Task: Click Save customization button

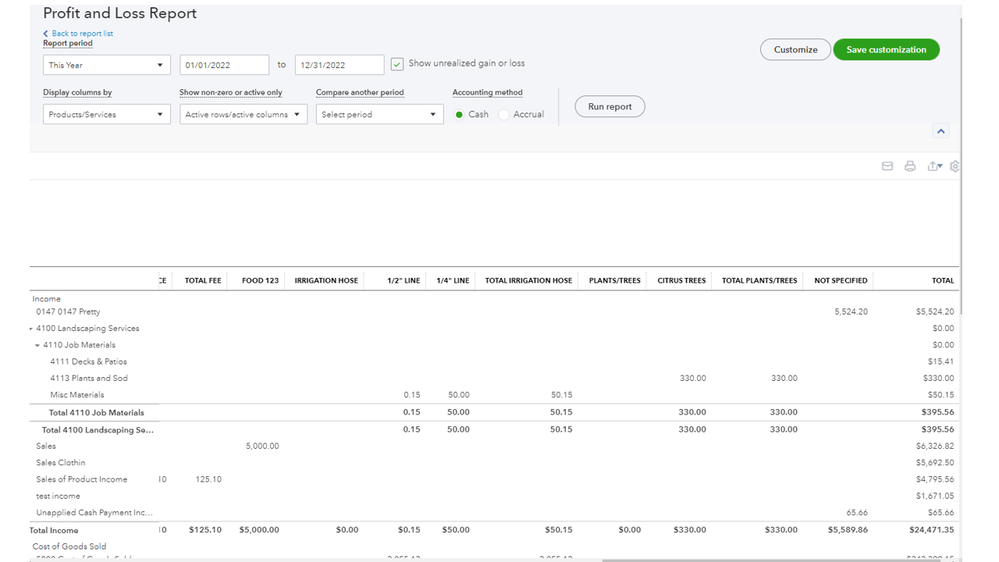Action: [x=886, y=50]
